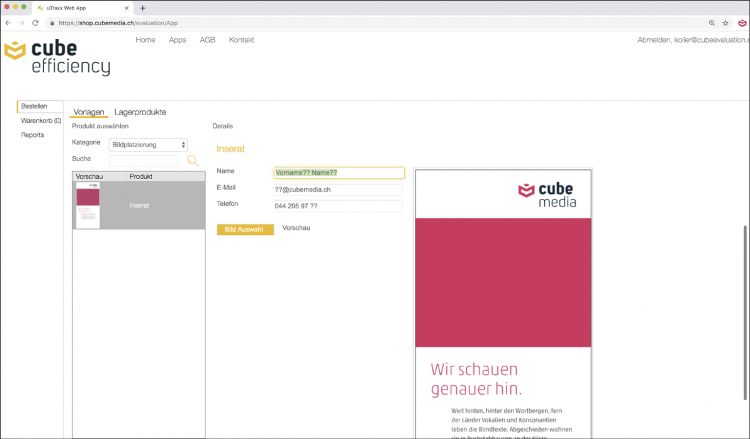Image resolution: width=750 pixels, height=439 pixels.
Task: Open Apps in the top navigation
Action: point(177,40)
